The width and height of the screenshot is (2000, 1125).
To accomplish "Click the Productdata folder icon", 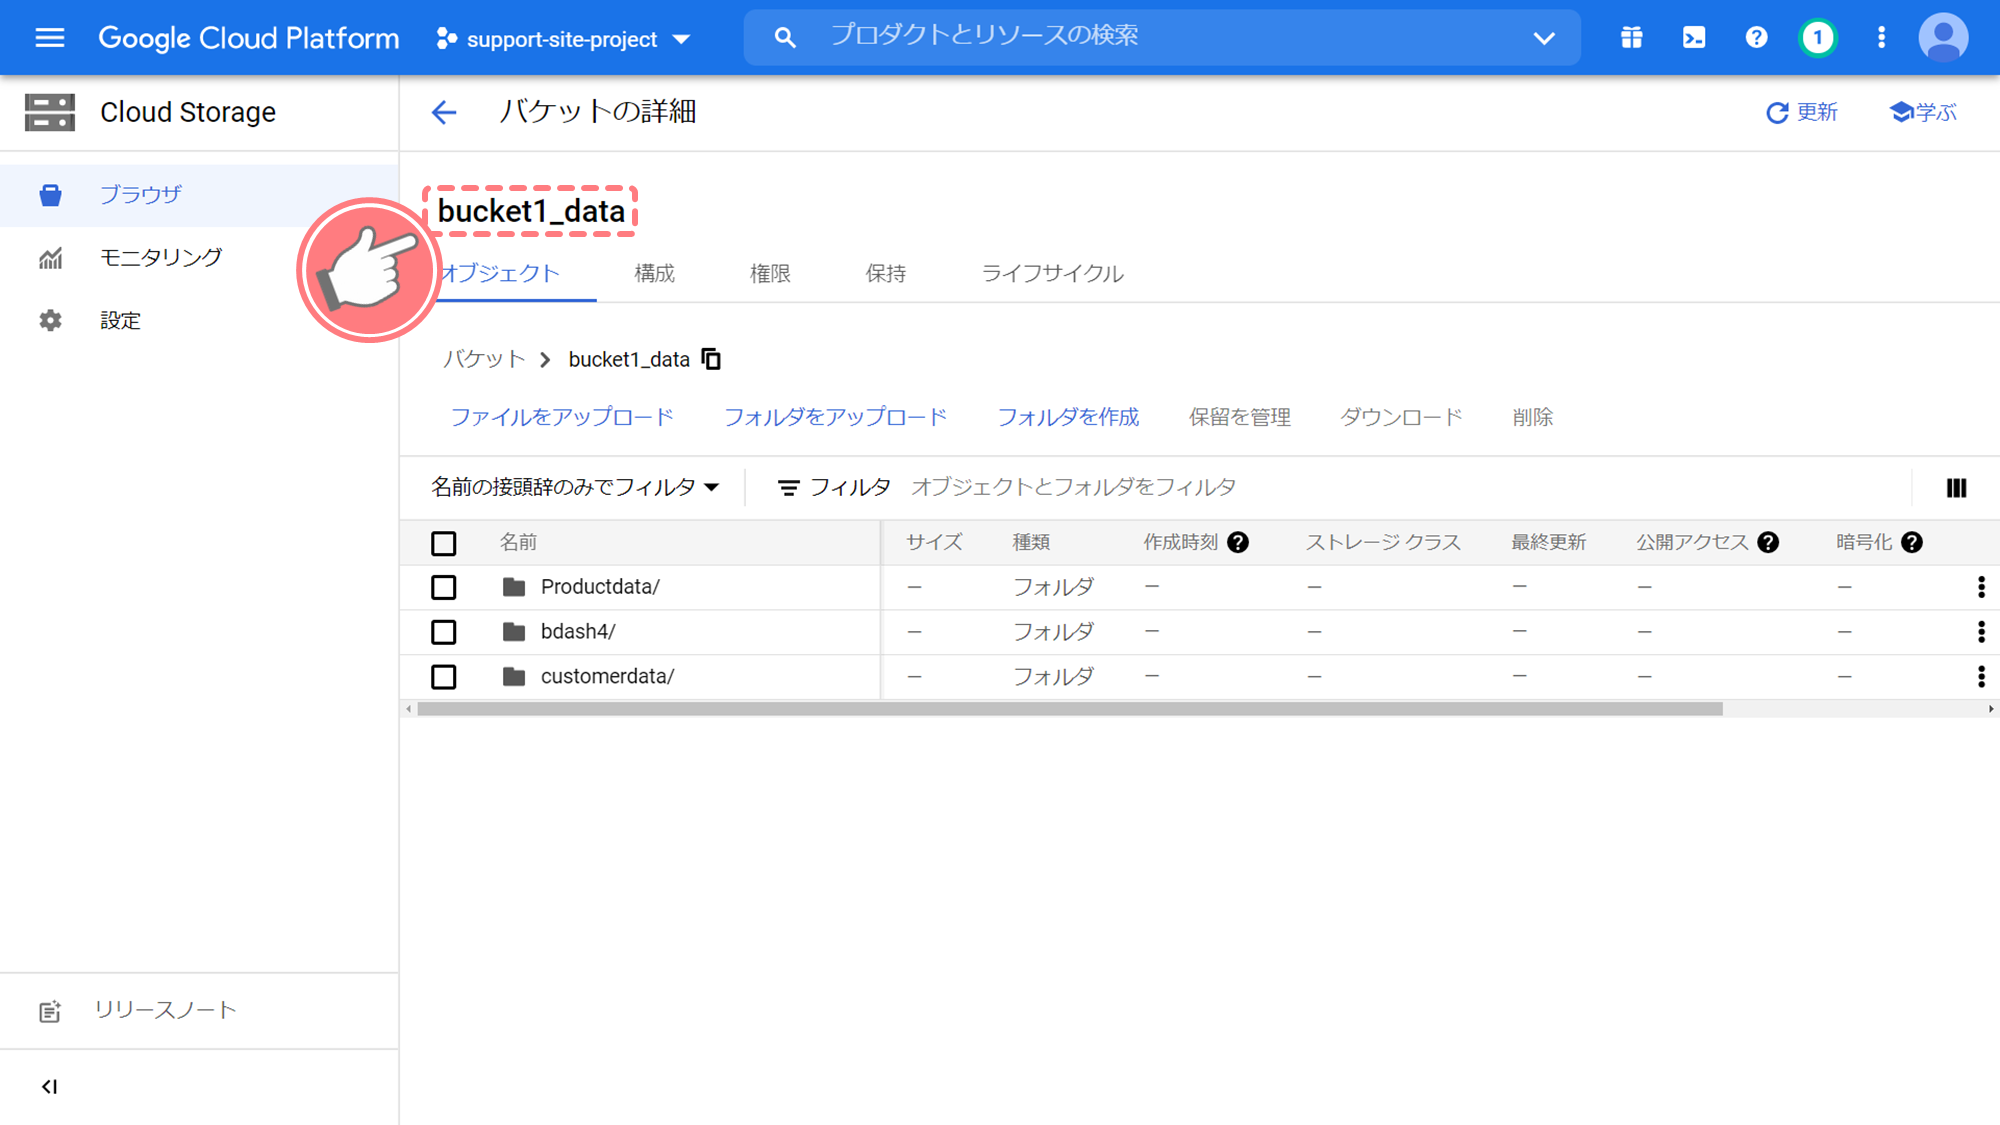I will [x=514, y=587].
